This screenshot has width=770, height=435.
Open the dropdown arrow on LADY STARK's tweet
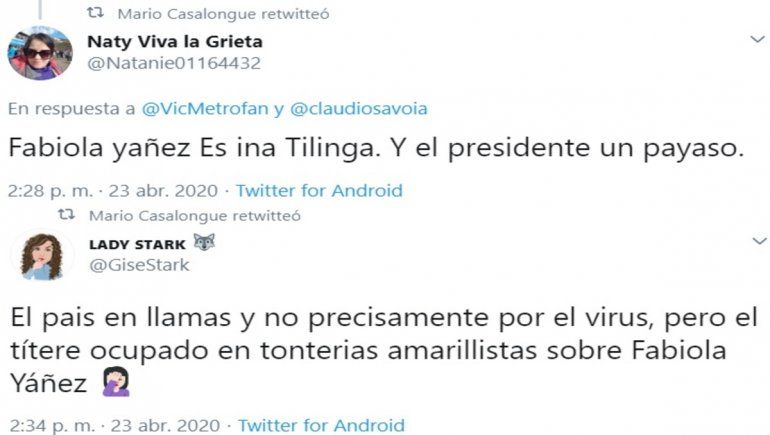[x=758, y=241]
